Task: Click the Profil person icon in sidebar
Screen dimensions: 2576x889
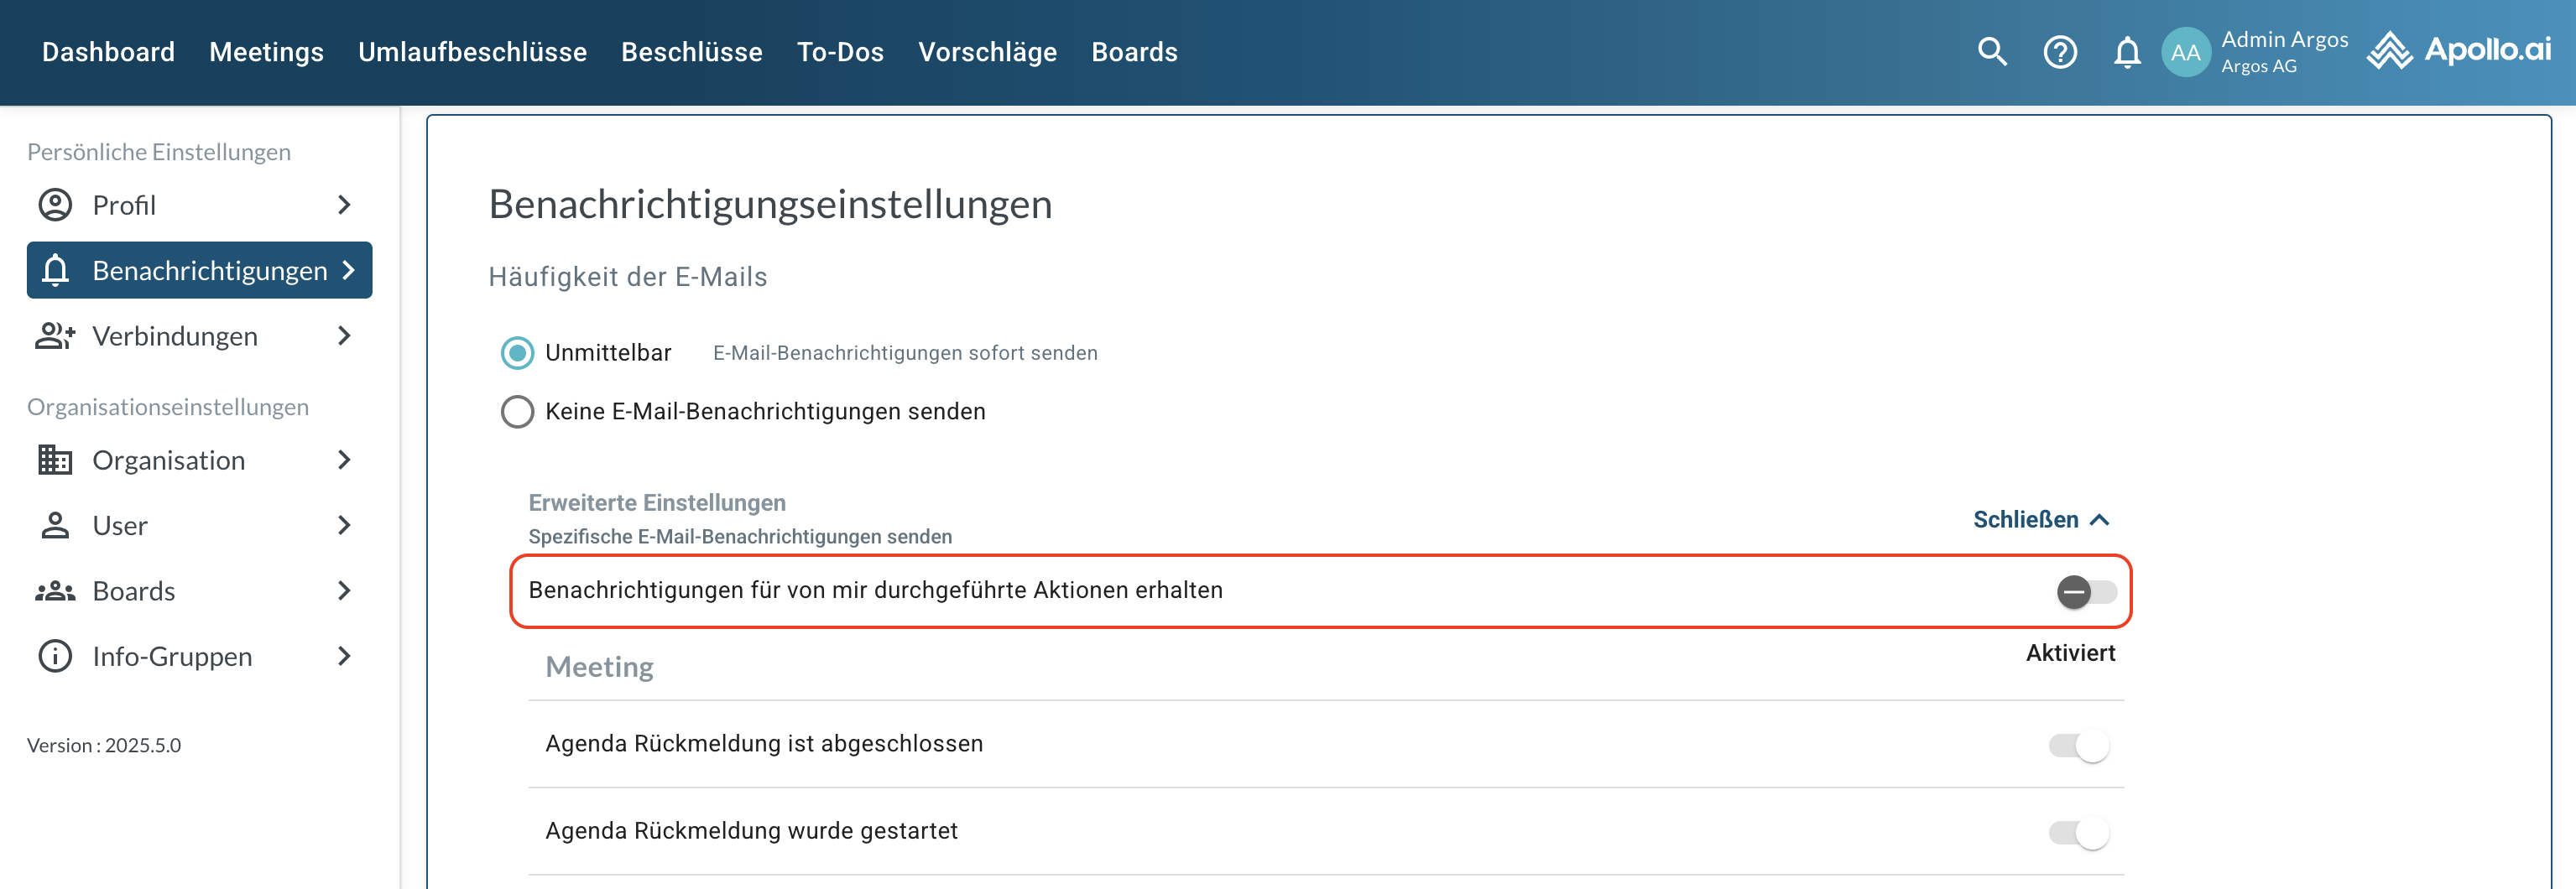Action: point(55,205)
